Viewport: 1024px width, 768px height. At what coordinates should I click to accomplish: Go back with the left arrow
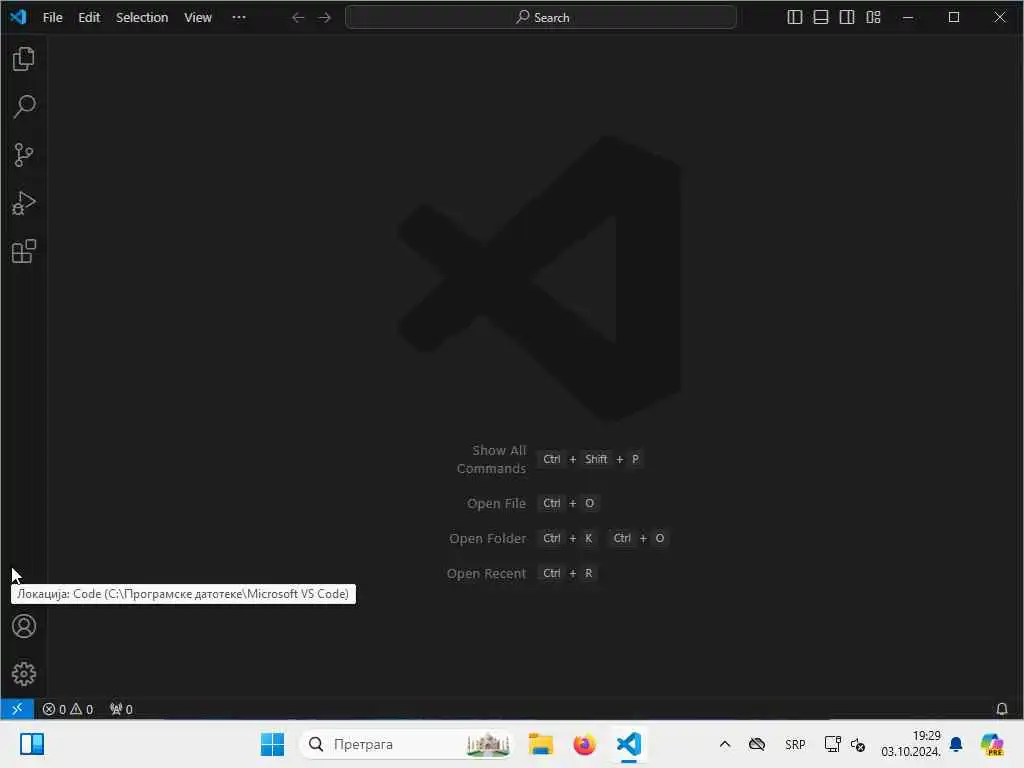[298, 17]
